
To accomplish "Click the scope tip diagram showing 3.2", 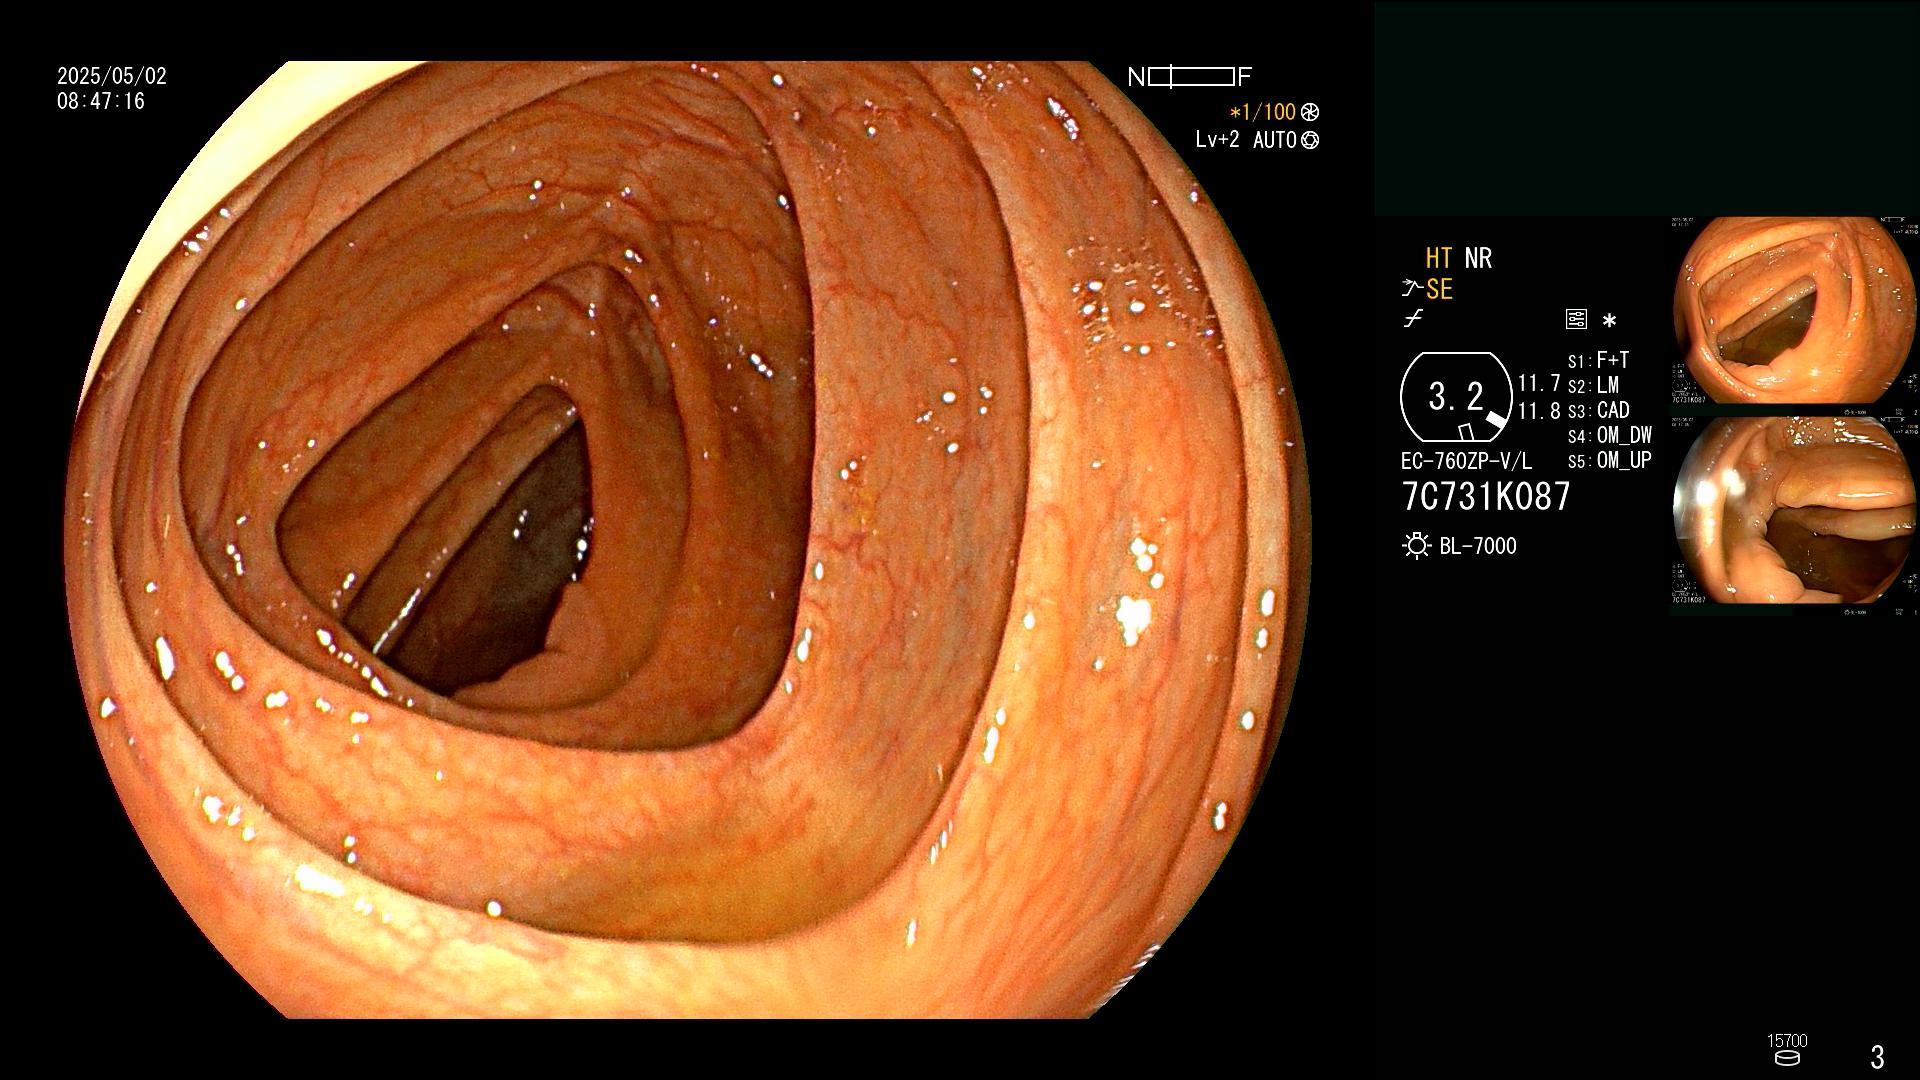I will point(1456,397).
